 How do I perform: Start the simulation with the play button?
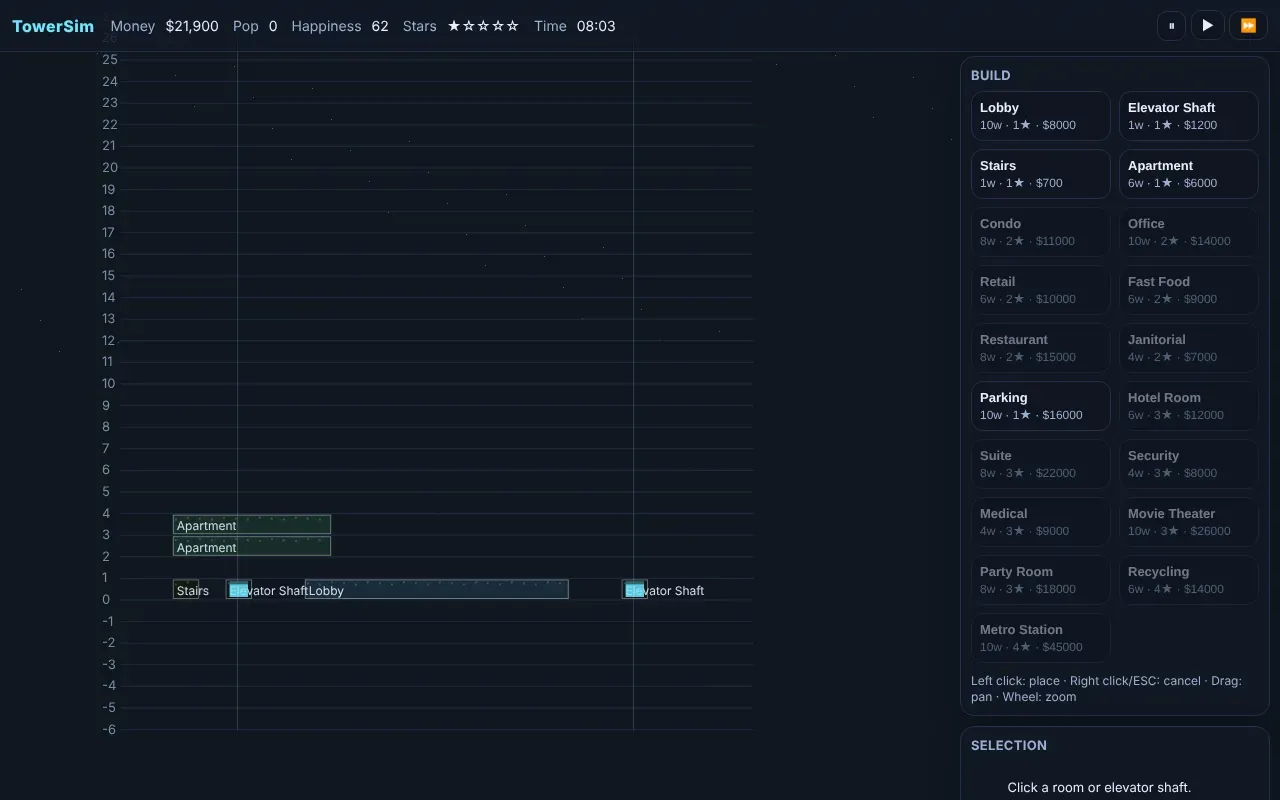1207,25
